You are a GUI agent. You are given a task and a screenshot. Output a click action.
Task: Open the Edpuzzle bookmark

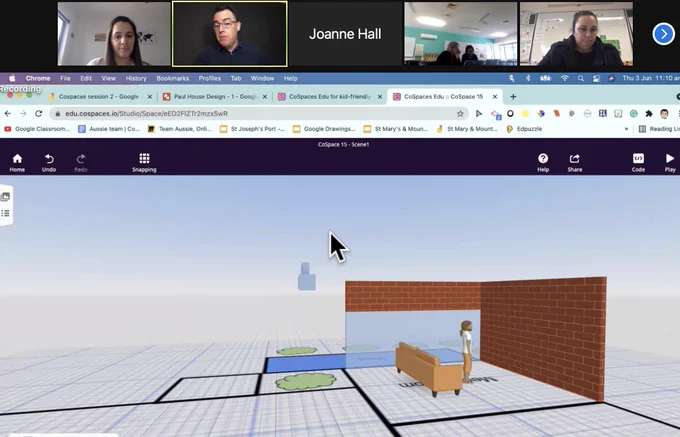click(524, 129)
